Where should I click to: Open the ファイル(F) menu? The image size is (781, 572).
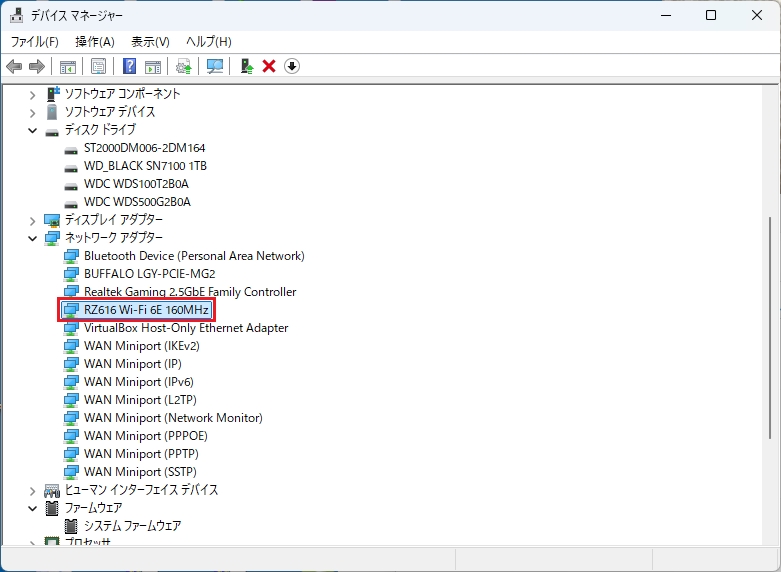(34, 42)
